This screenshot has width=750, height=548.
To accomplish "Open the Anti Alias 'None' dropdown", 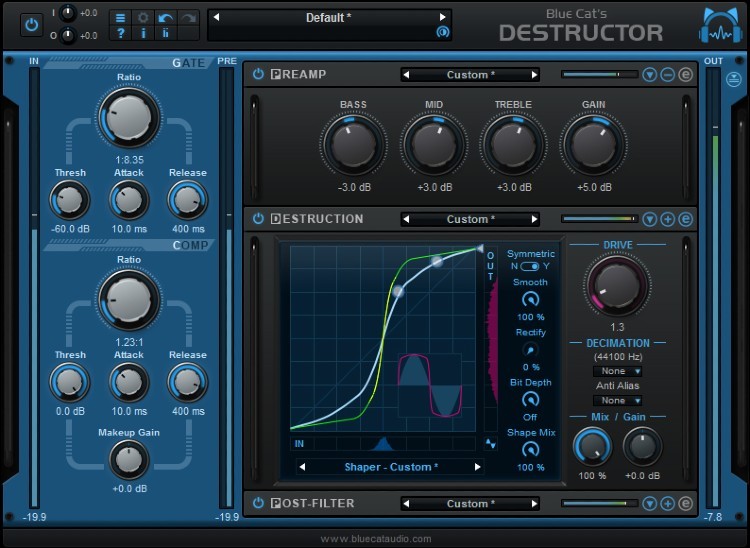I will [616, 400].
